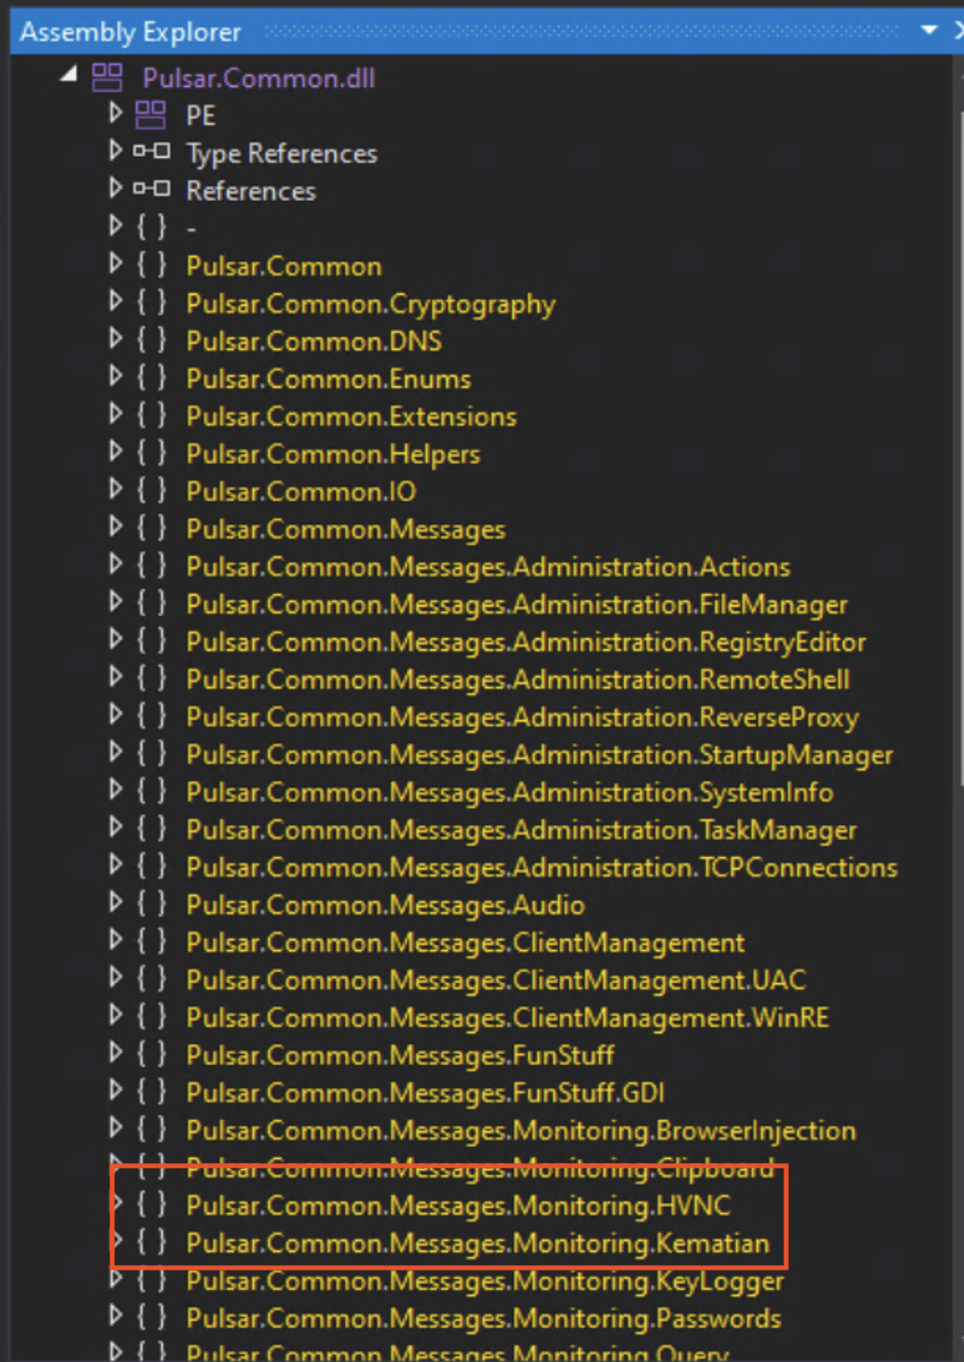Select Pulsar.Common.Messages.Administration.ReverseProxy namespace

(522, 717)
